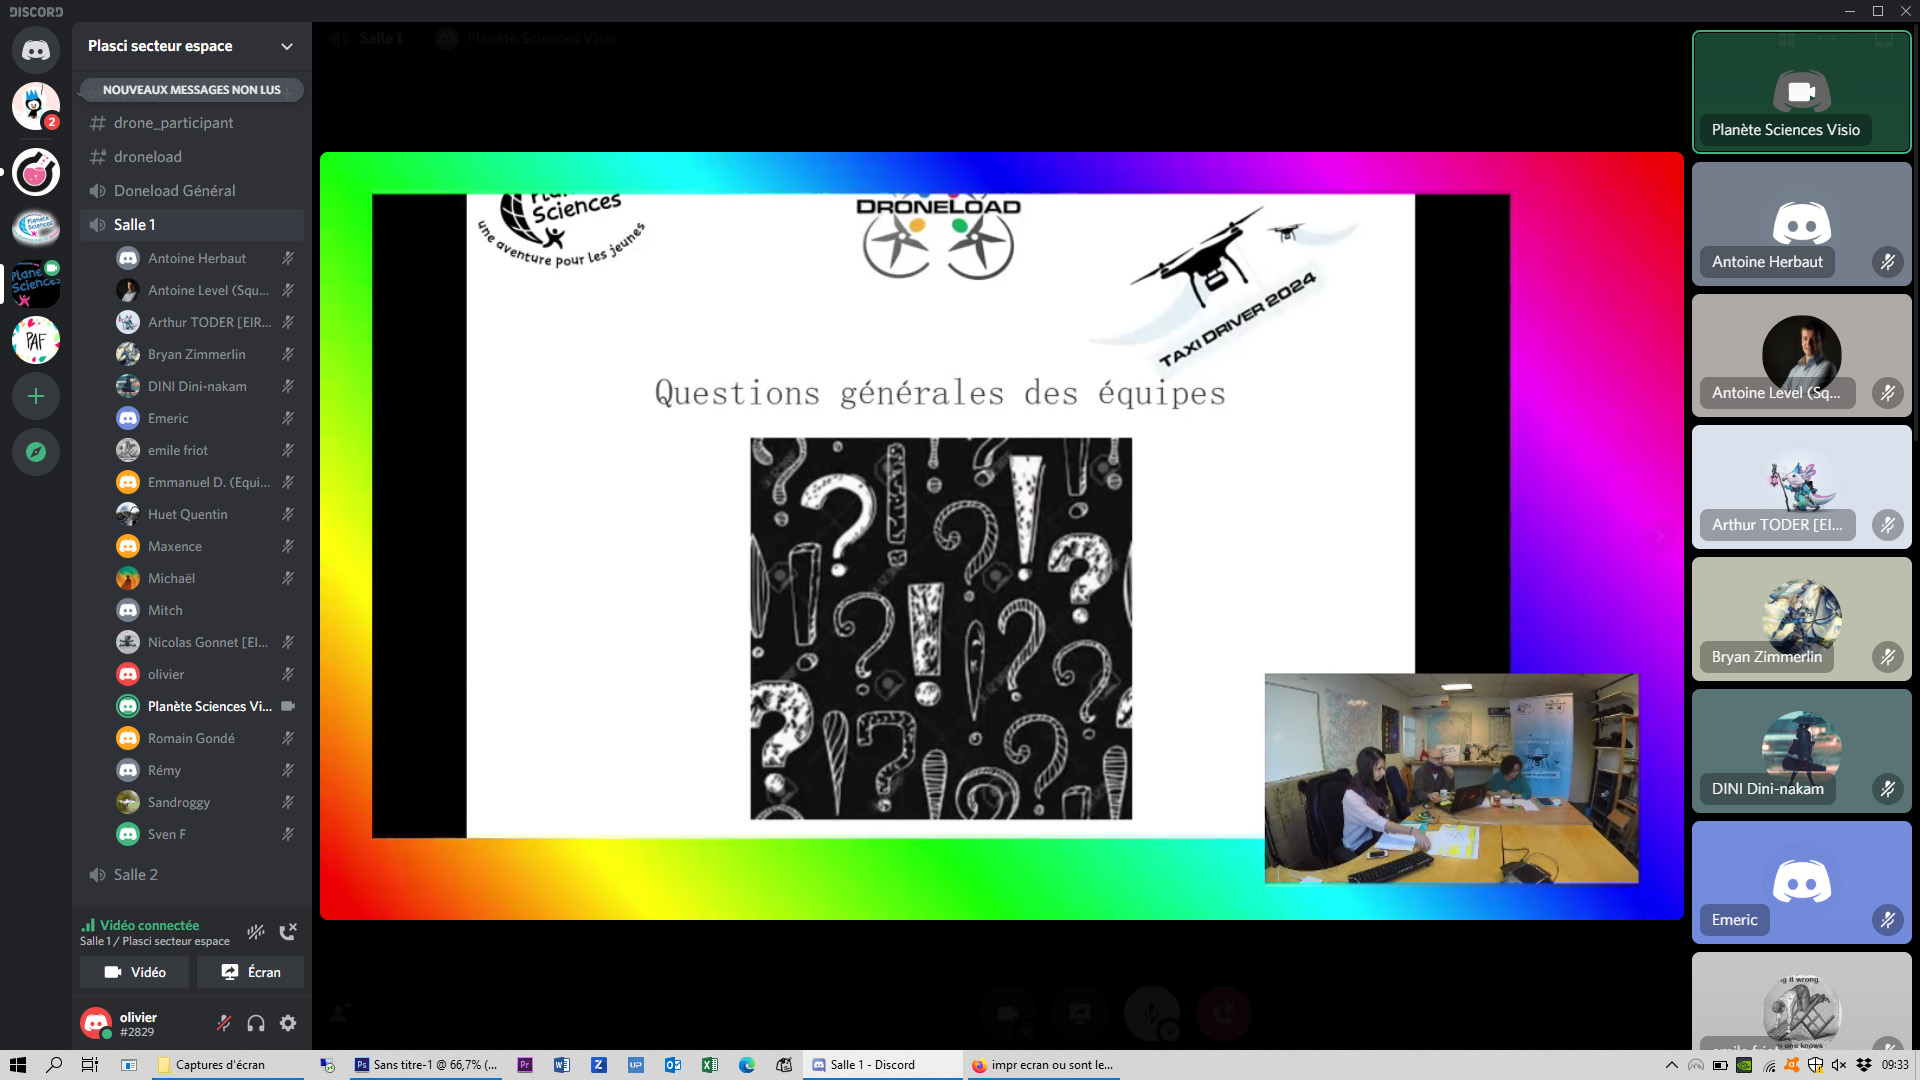Focus Arthur TODER participant tile

click(1801, 487)
